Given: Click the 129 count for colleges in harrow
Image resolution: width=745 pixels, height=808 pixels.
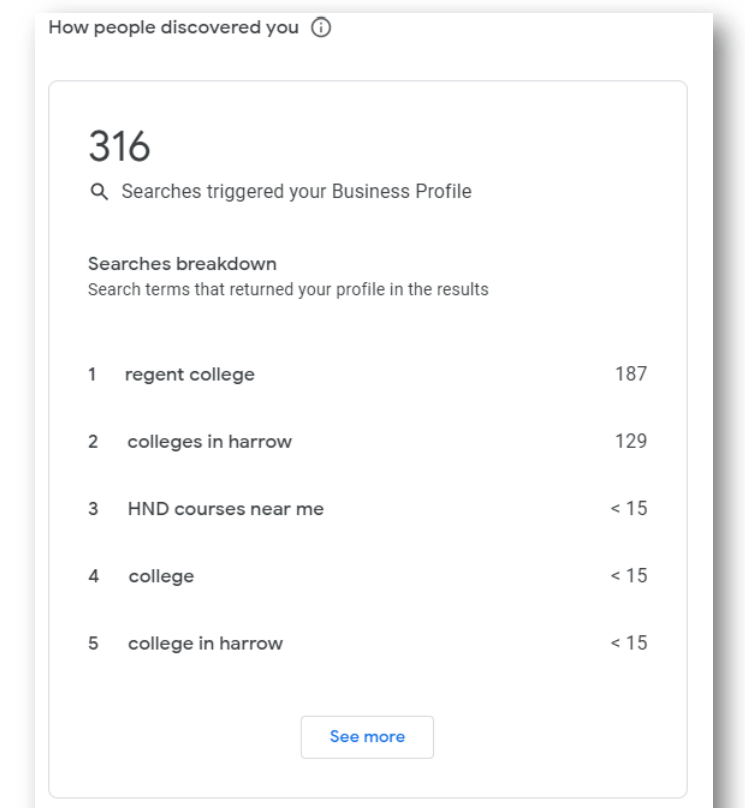Looking at the screenshot, I should click(631, 442).
